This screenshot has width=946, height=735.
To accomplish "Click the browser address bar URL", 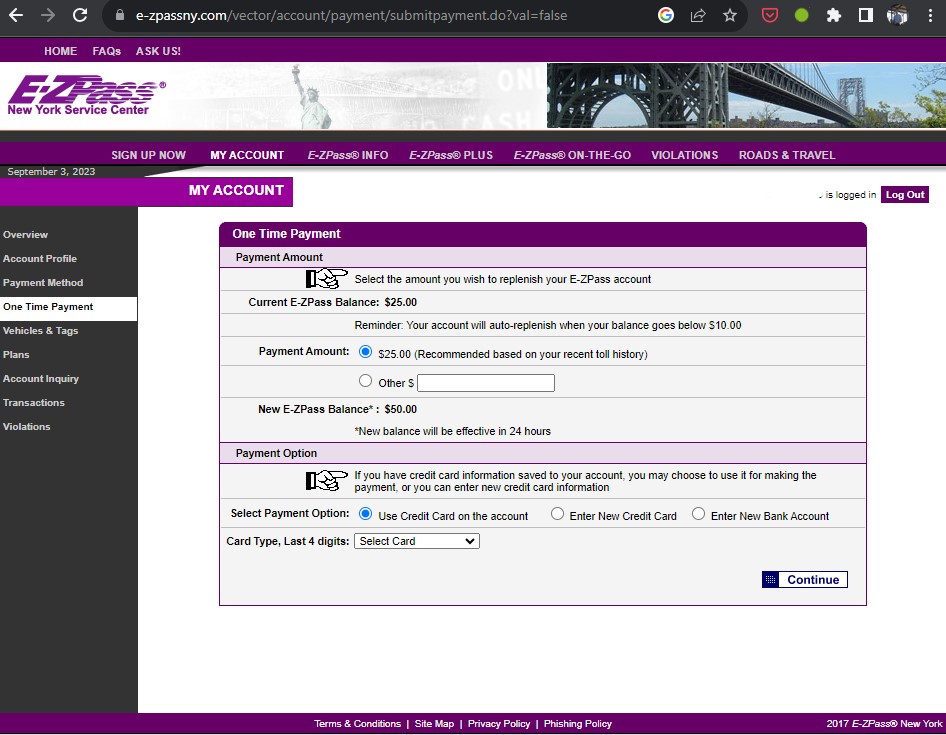I will 351,15.
